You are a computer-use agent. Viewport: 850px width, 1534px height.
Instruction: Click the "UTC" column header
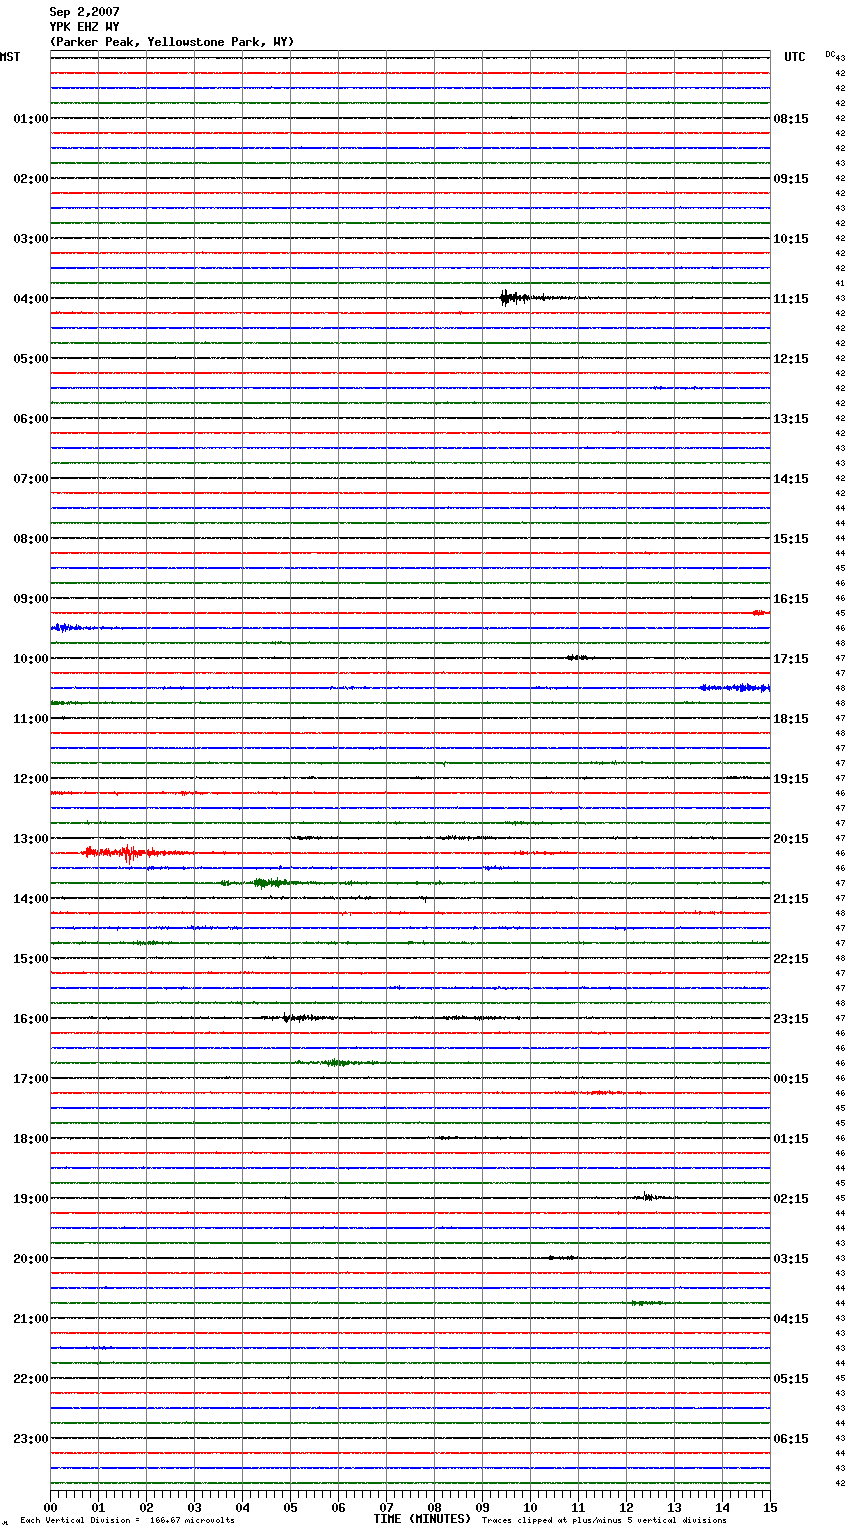(x=795, y=57)
